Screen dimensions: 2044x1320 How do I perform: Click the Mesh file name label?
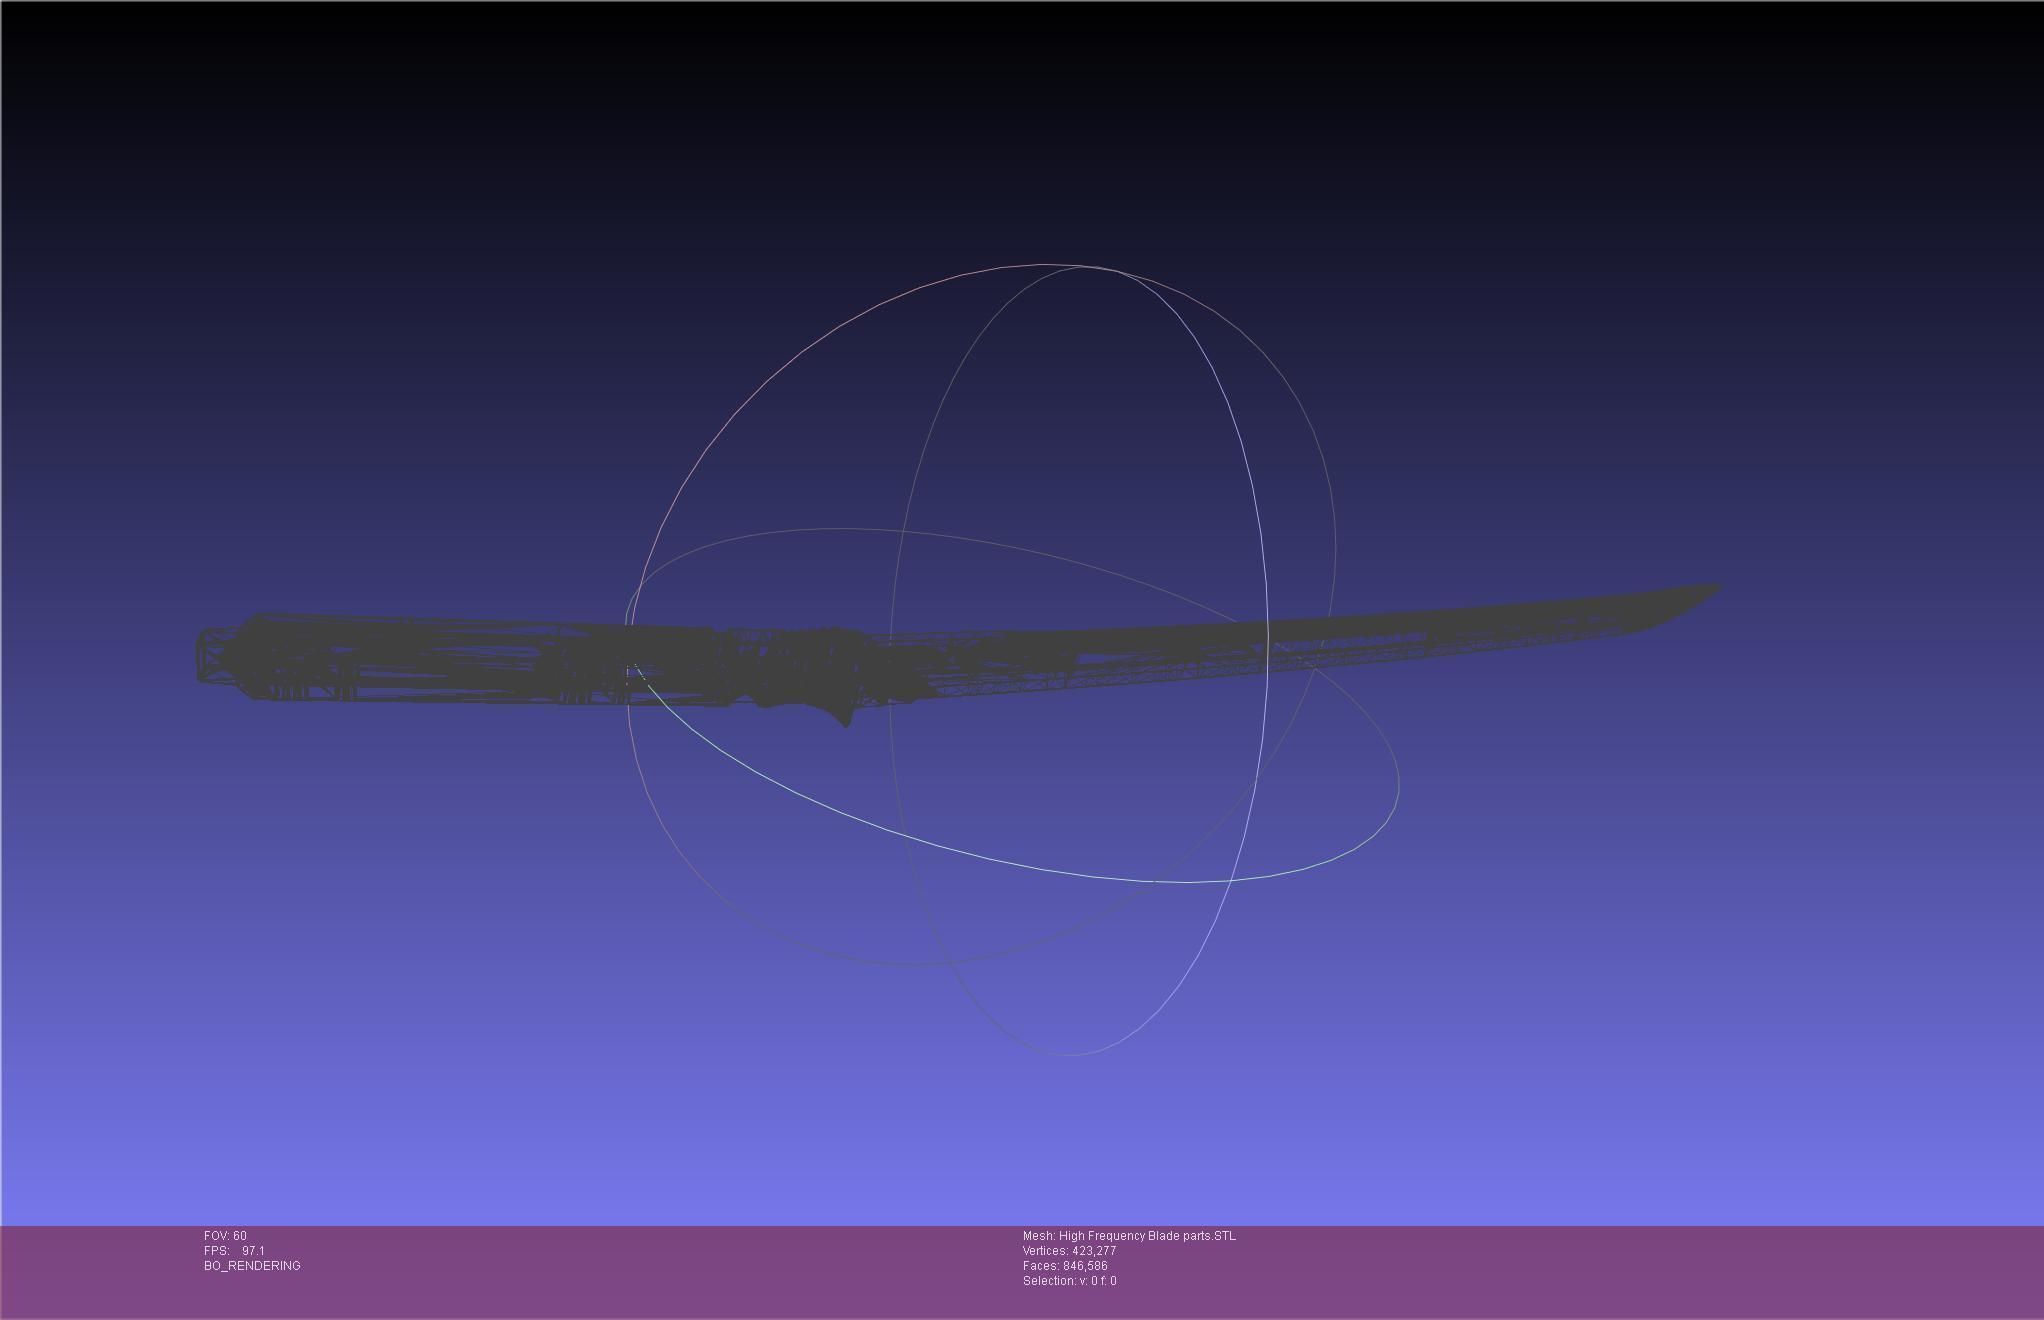point(1129,1236)
